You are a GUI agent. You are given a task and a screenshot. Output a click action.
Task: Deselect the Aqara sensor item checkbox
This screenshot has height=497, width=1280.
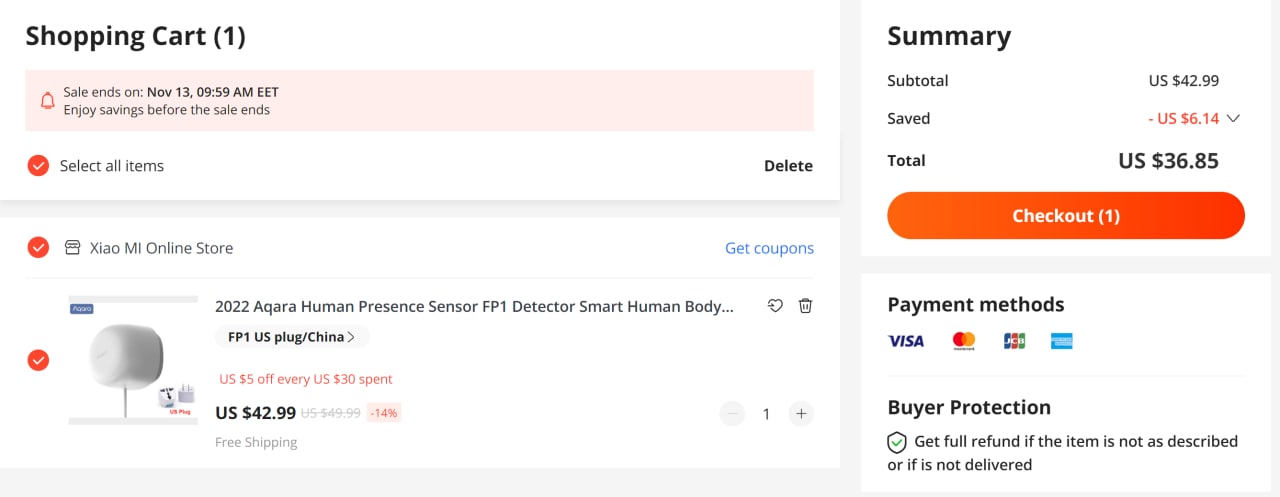(38, 360)
